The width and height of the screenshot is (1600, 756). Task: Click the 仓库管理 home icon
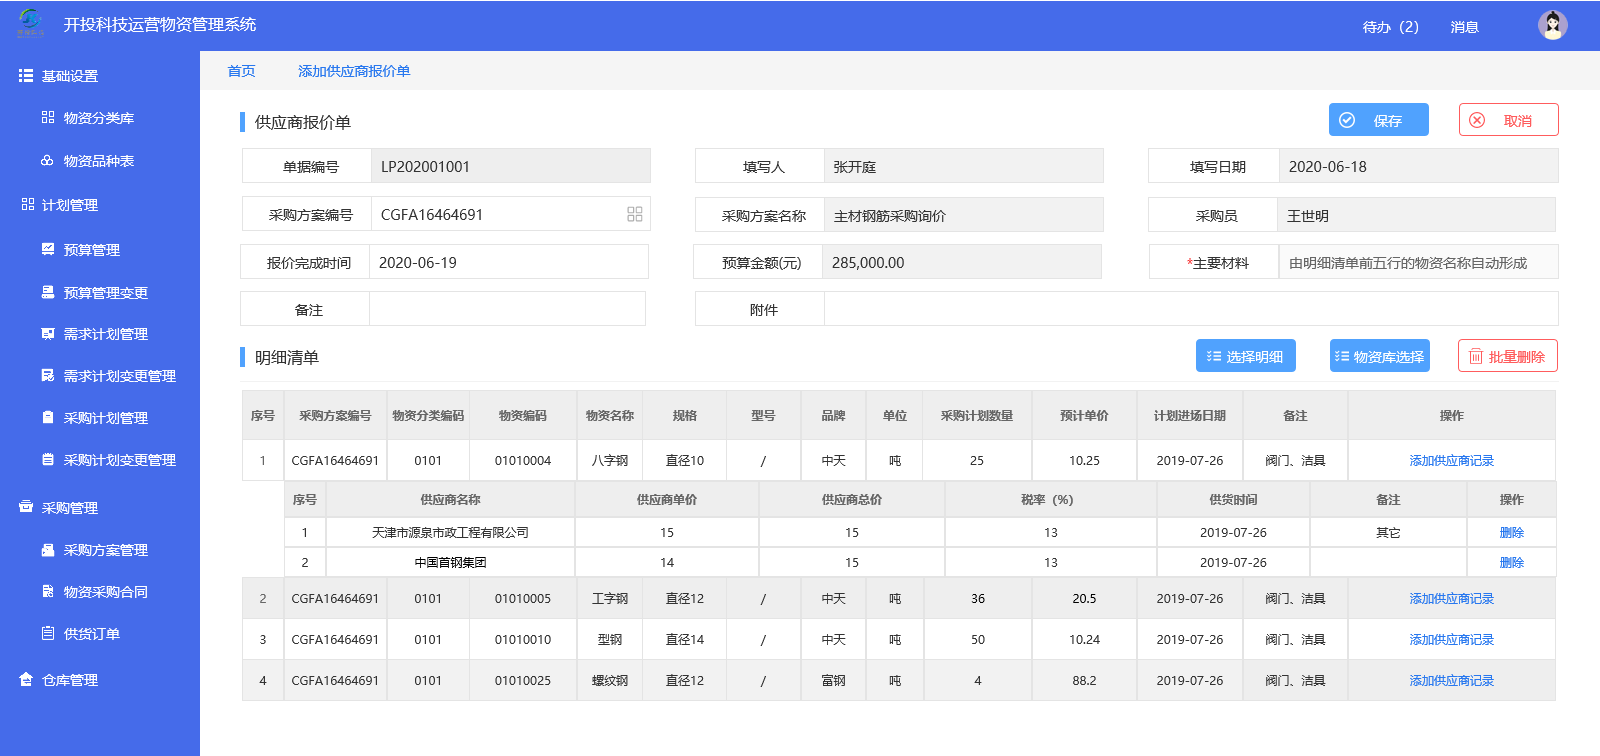(x=26, y=679)
